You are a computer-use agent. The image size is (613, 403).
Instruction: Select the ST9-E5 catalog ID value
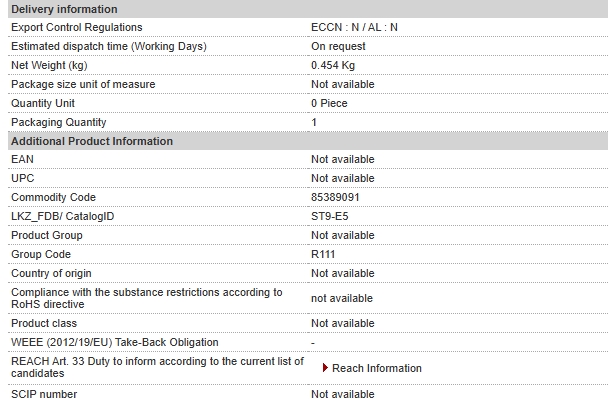tap(330, 216)
